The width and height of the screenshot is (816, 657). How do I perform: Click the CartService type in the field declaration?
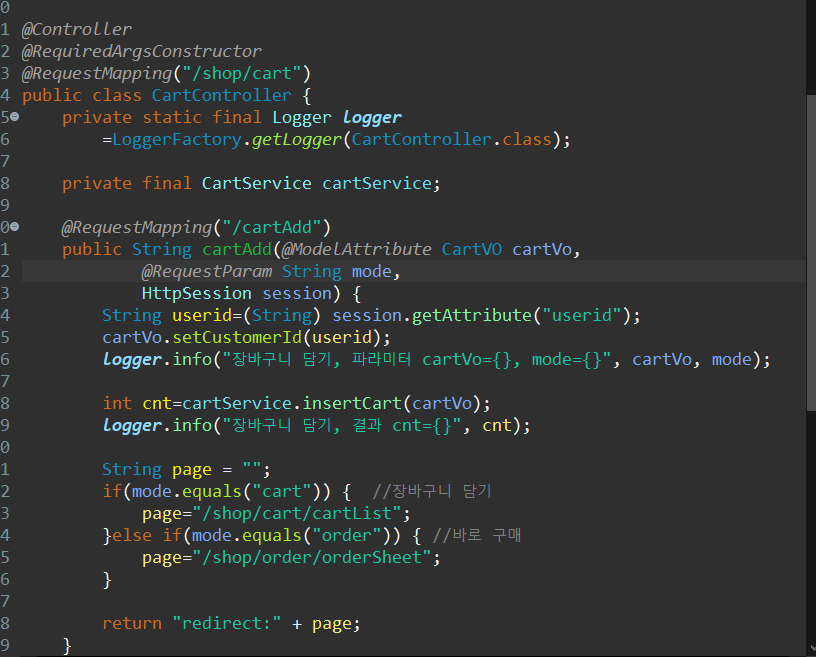coord(257,183)
